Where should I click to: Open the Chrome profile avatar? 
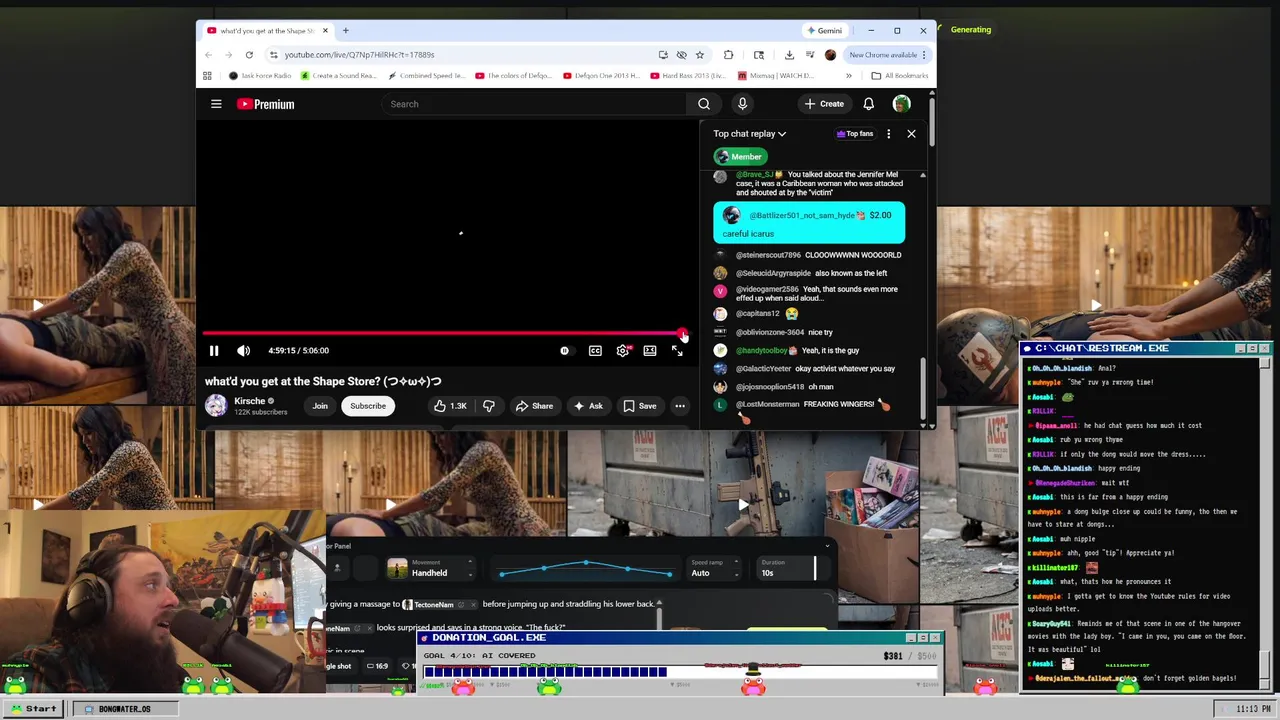pos(830,55)
